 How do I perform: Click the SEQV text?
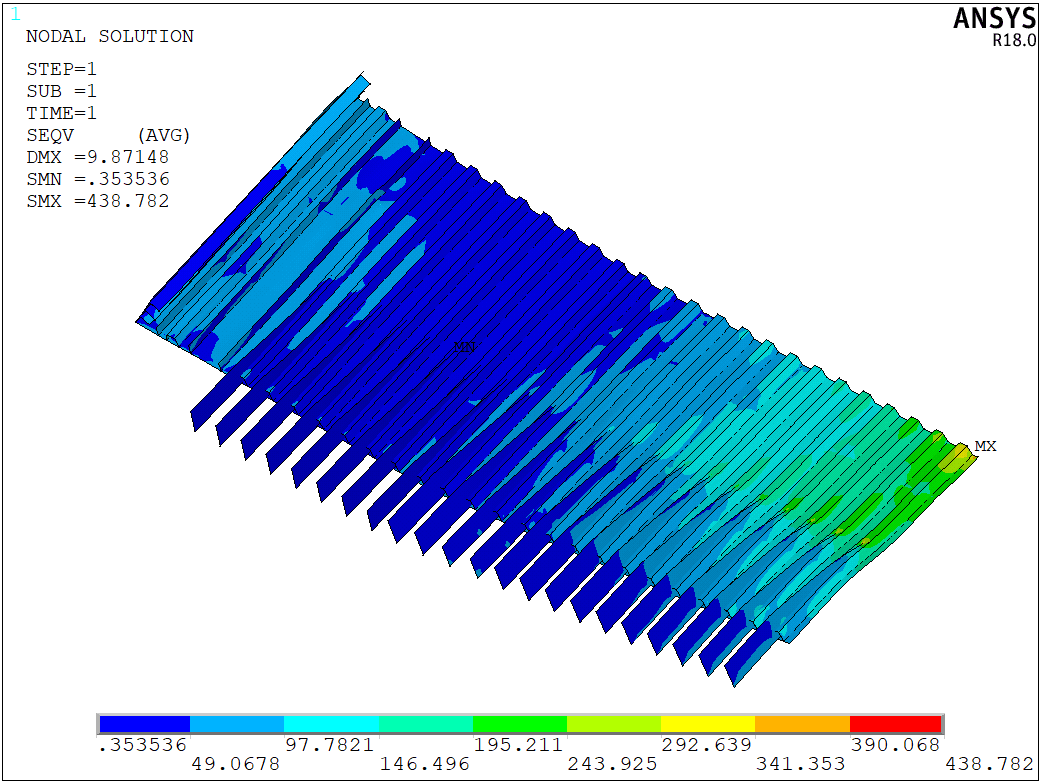[x=50, y=136]
